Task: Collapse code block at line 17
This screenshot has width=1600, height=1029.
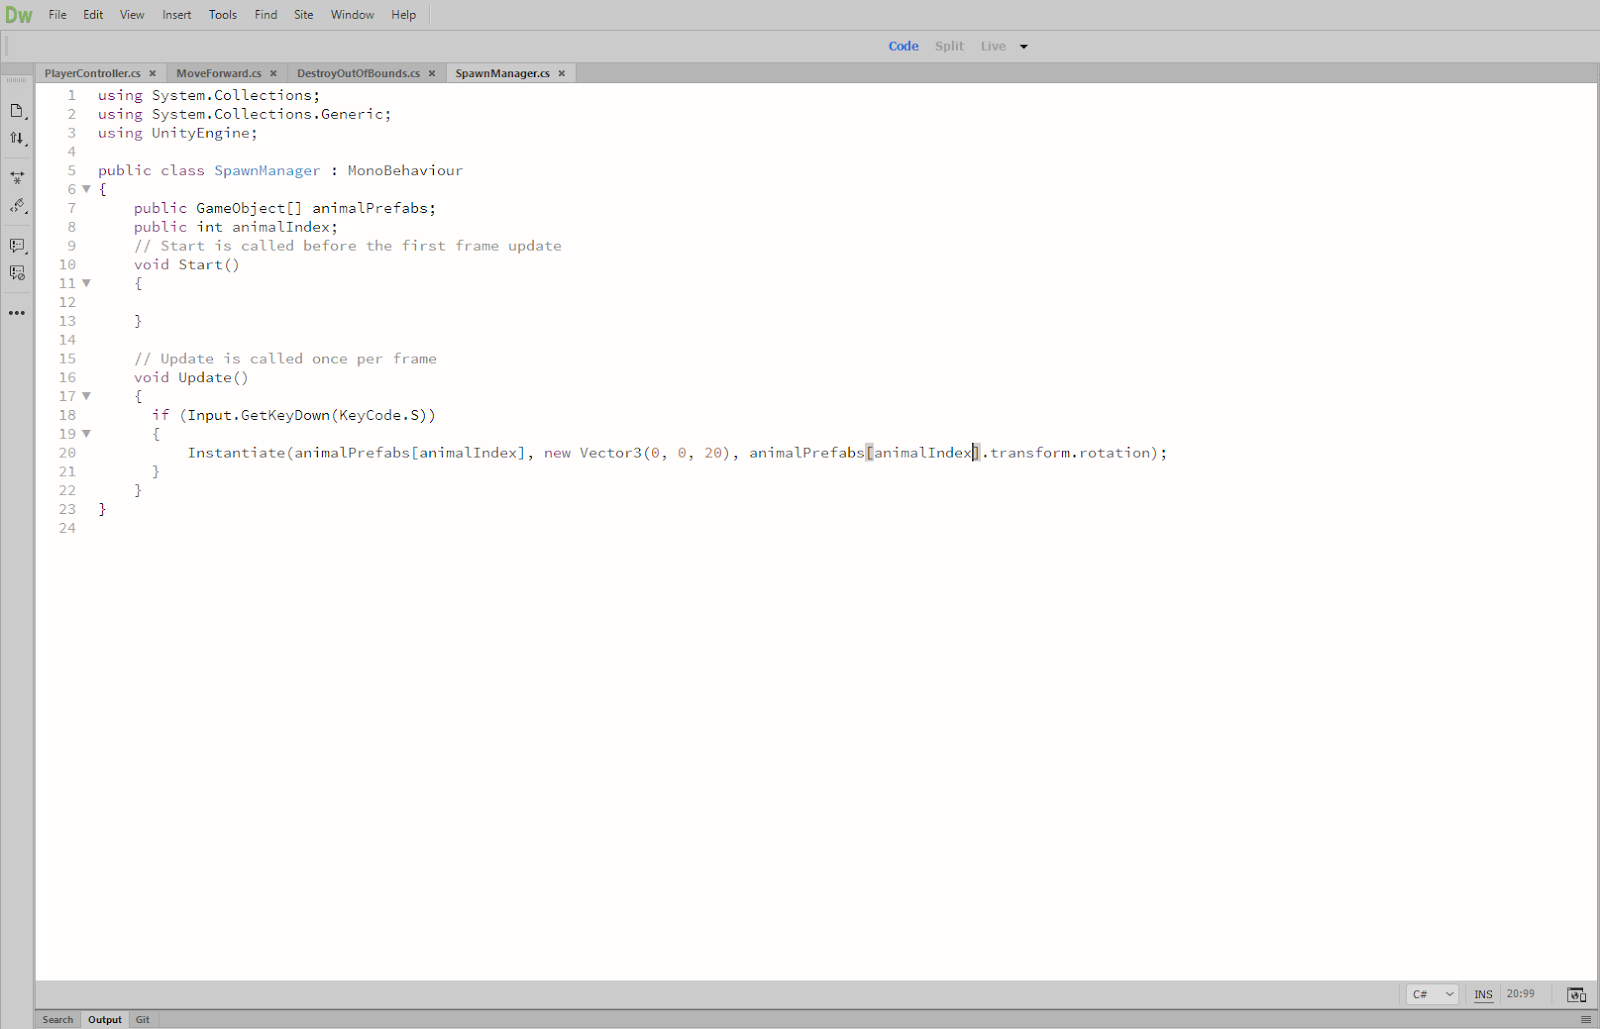Action: pyautogui.click(x=87, y=396)
